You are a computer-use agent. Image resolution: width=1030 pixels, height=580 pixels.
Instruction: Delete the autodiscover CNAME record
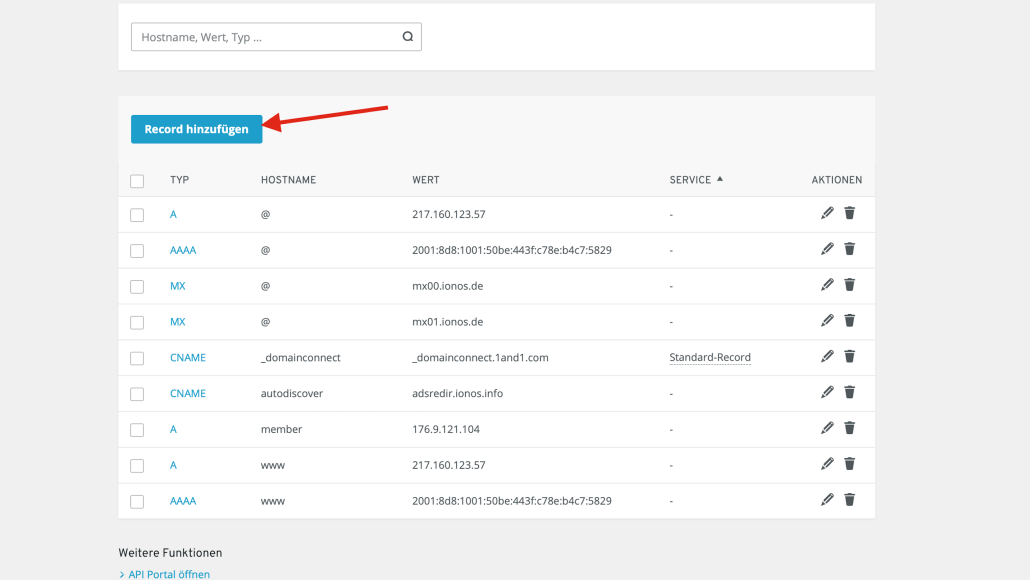pyautogui.click(x=849, y=392)
